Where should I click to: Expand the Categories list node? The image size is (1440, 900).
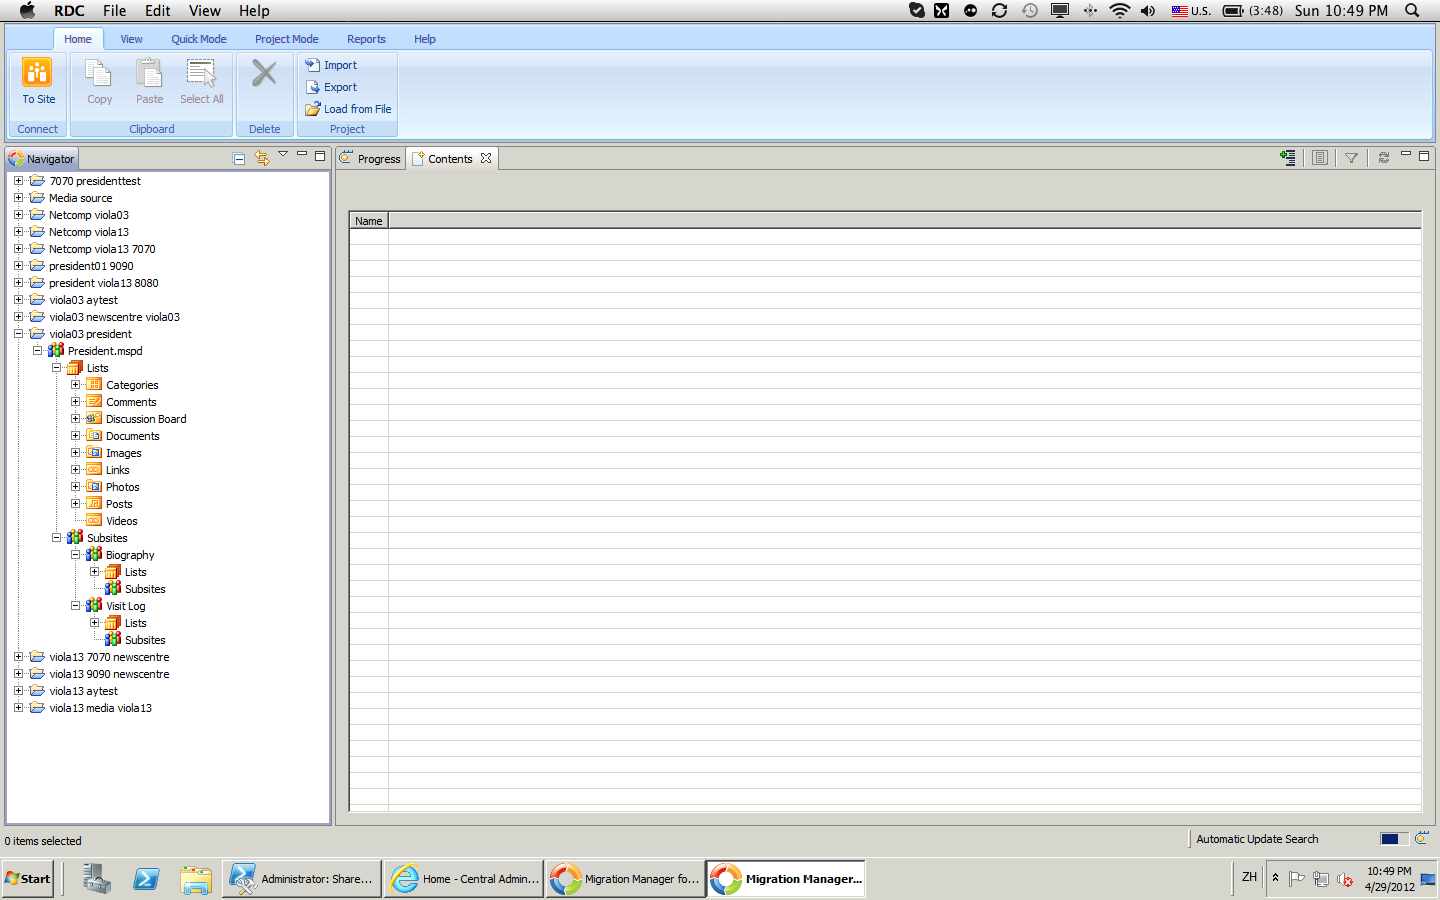click(75, 385)
